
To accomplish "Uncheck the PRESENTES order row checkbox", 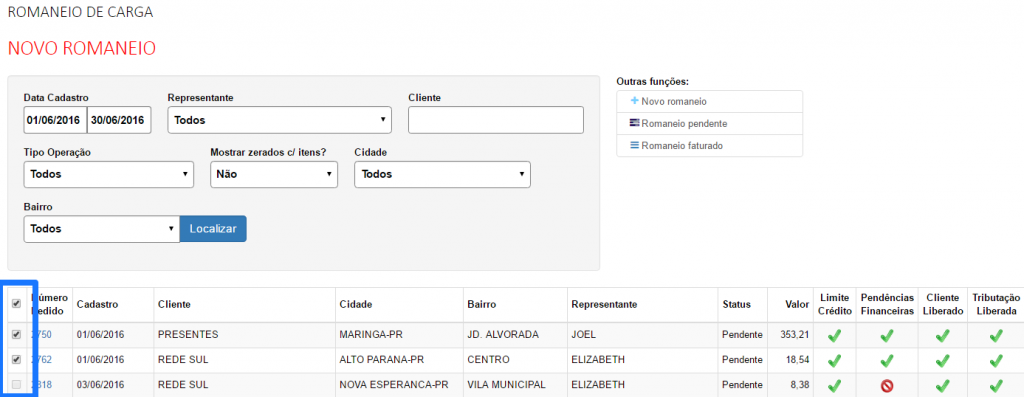I will [x=16, y=334].
